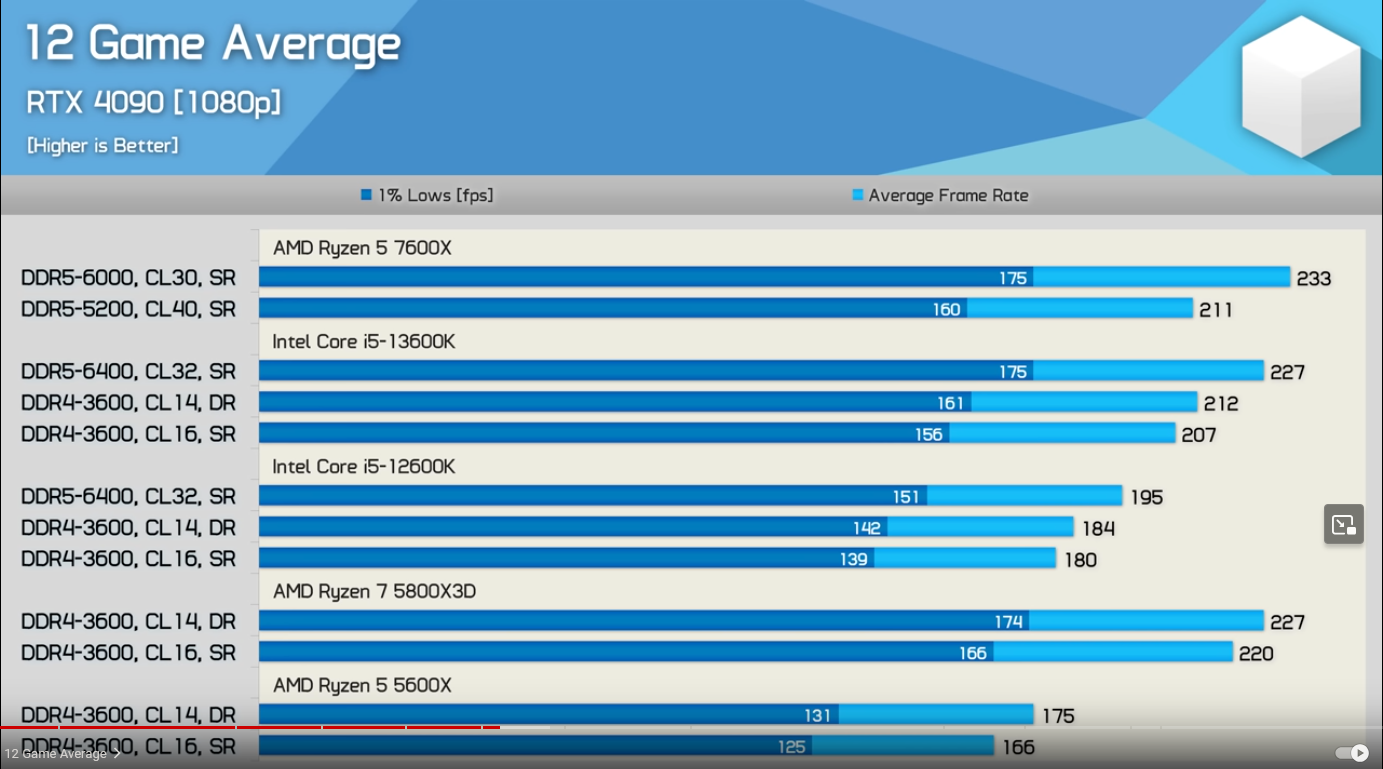
Task: Click the 1% low value 161
Action: pyautogui.click(x=950, y=403)
